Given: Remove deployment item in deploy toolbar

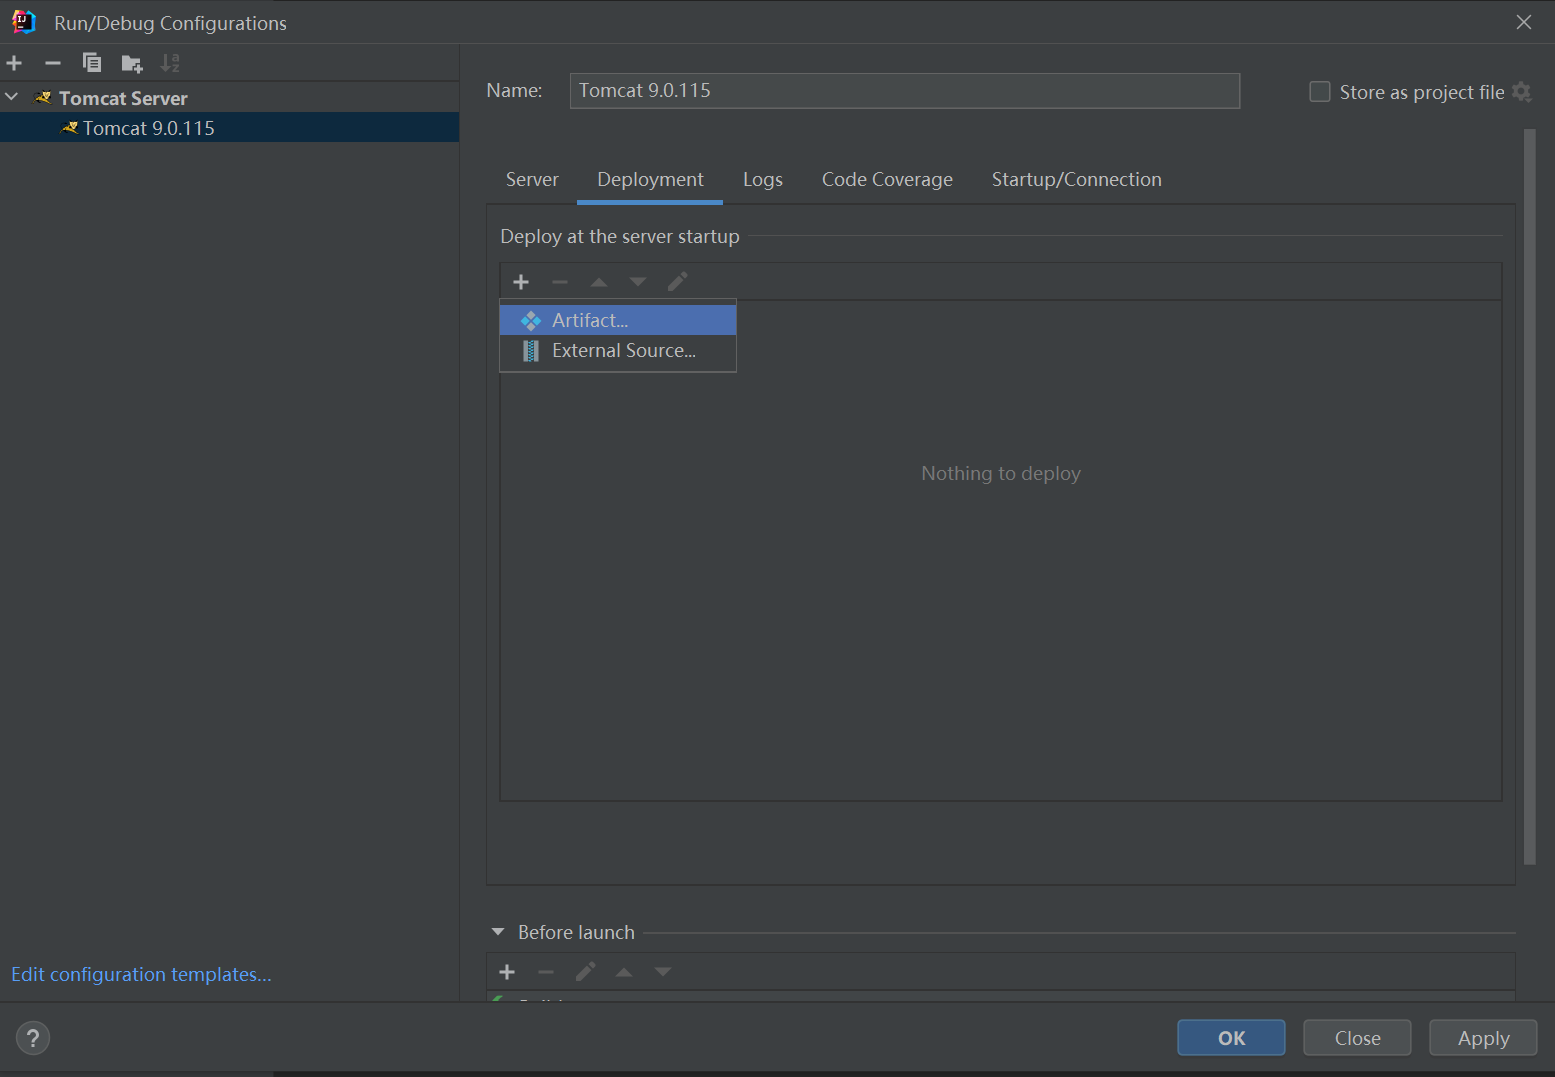Looking at the screenshot, I should pos(560,282).
